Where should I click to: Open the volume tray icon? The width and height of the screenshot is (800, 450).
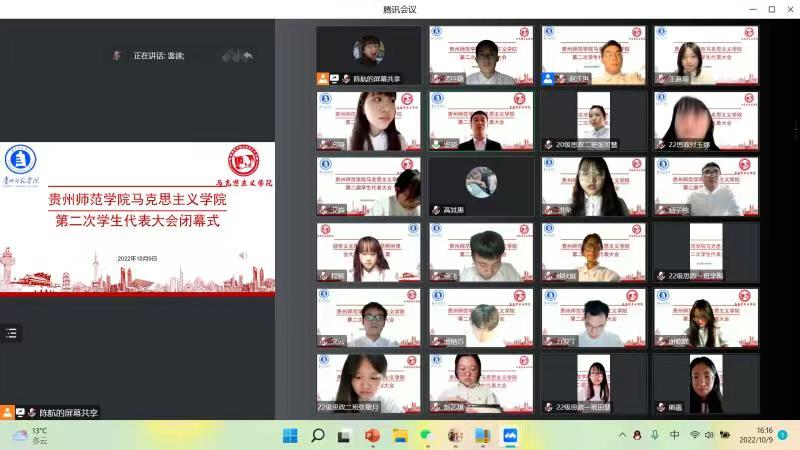tap(709, 435)
